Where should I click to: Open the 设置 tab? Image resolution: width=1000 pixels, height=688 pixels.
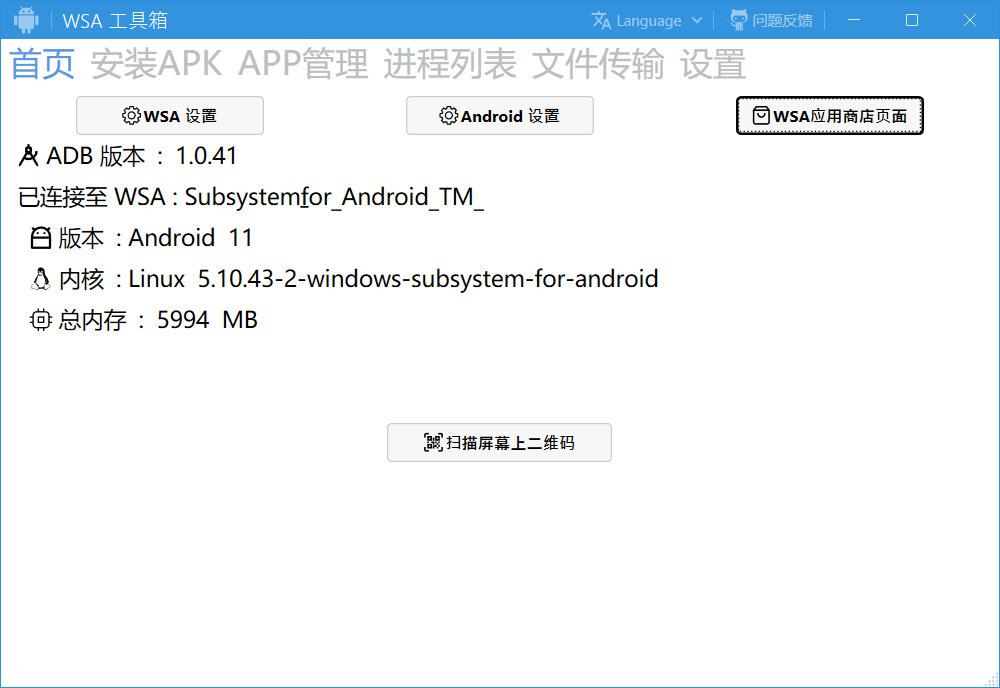coord(712,64)
